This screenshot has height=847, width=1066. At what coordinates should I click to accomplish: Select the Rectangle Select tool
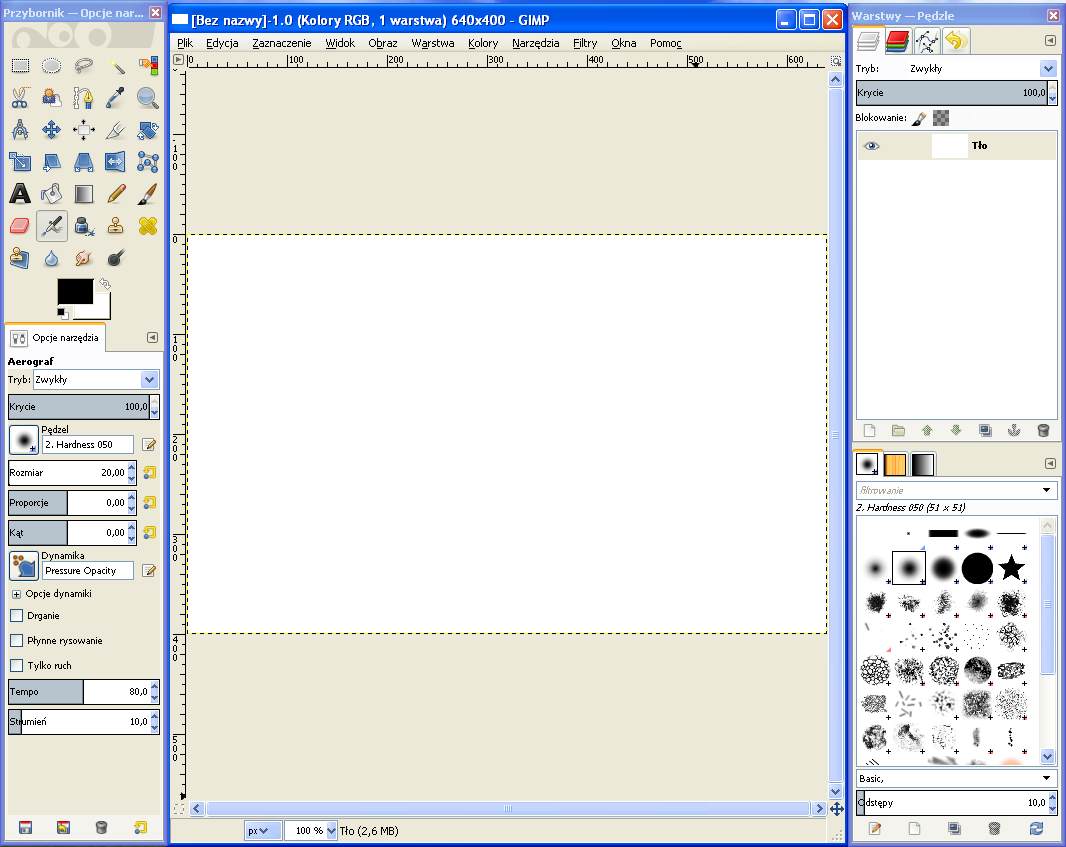pyautogui.click(x=20, y=66)
